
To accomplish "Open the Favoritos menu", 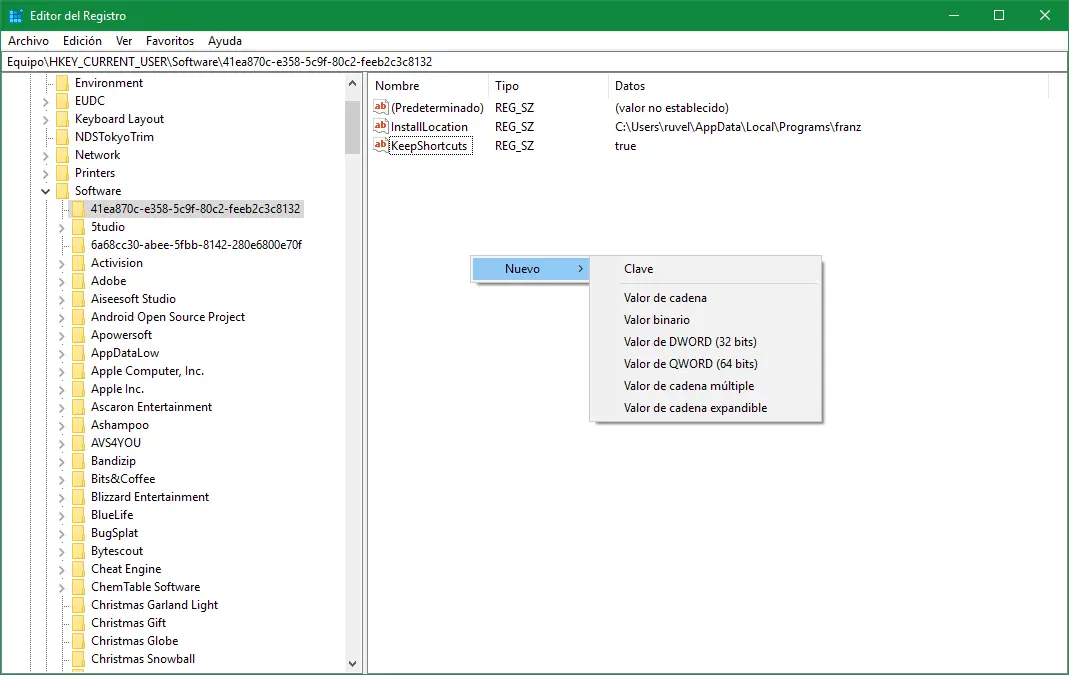I will (170, 41).
